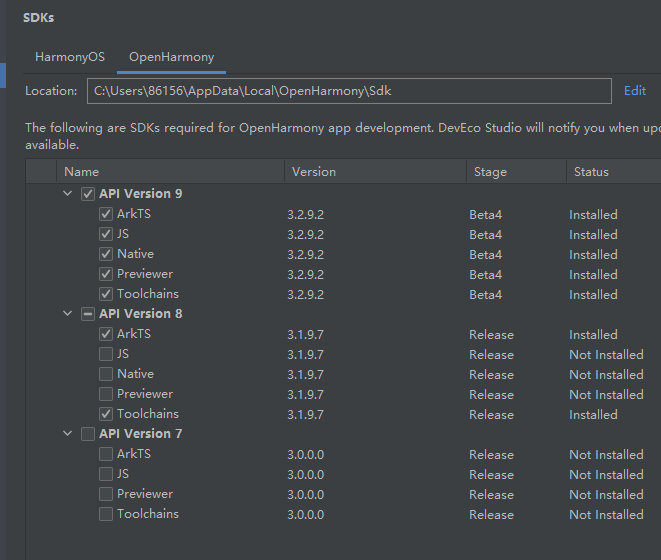661x560 pixels.
Task: Uncheck Toolchains under API Version 9
Action: [106, 294]
